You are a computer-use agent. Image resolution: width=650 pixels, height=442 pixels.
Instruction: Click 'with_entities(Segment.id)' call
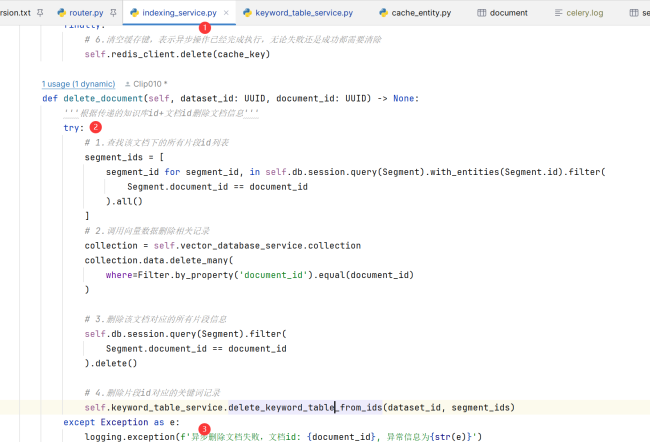pos(496,172)
